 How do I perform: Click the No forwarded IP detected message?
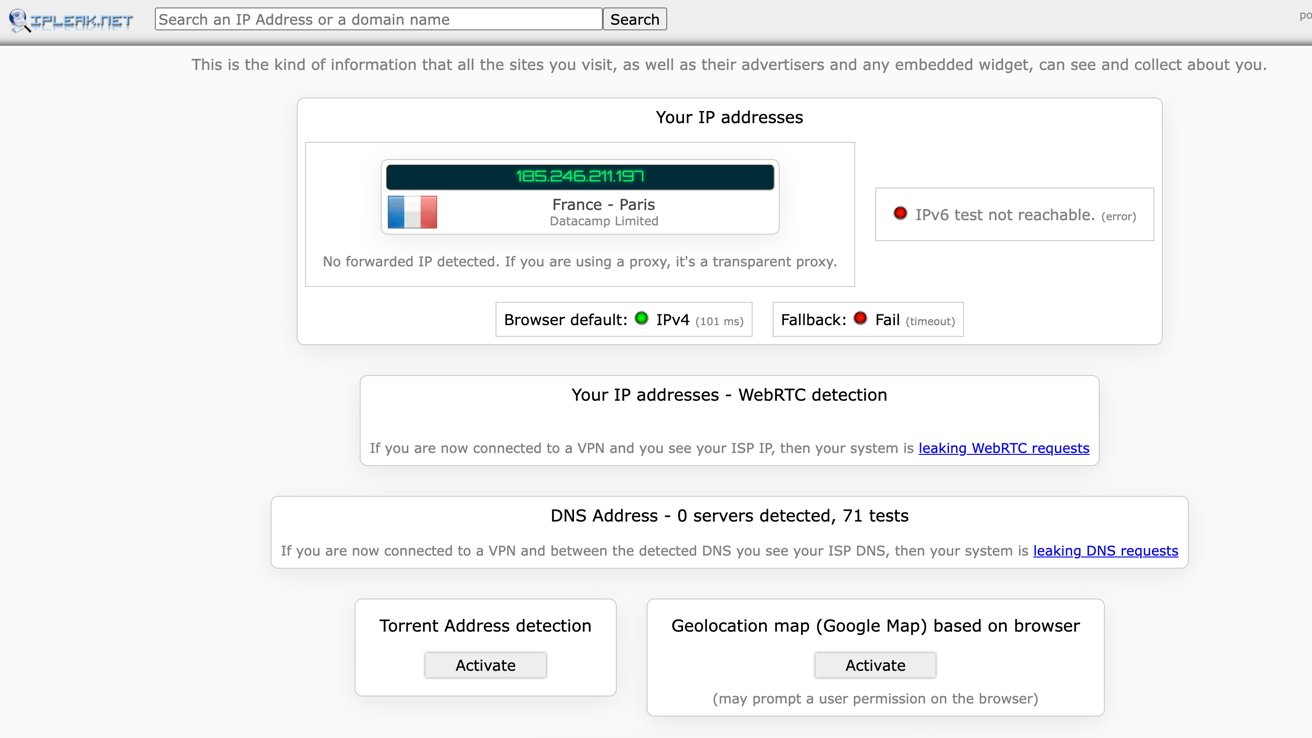pos(580,262)
